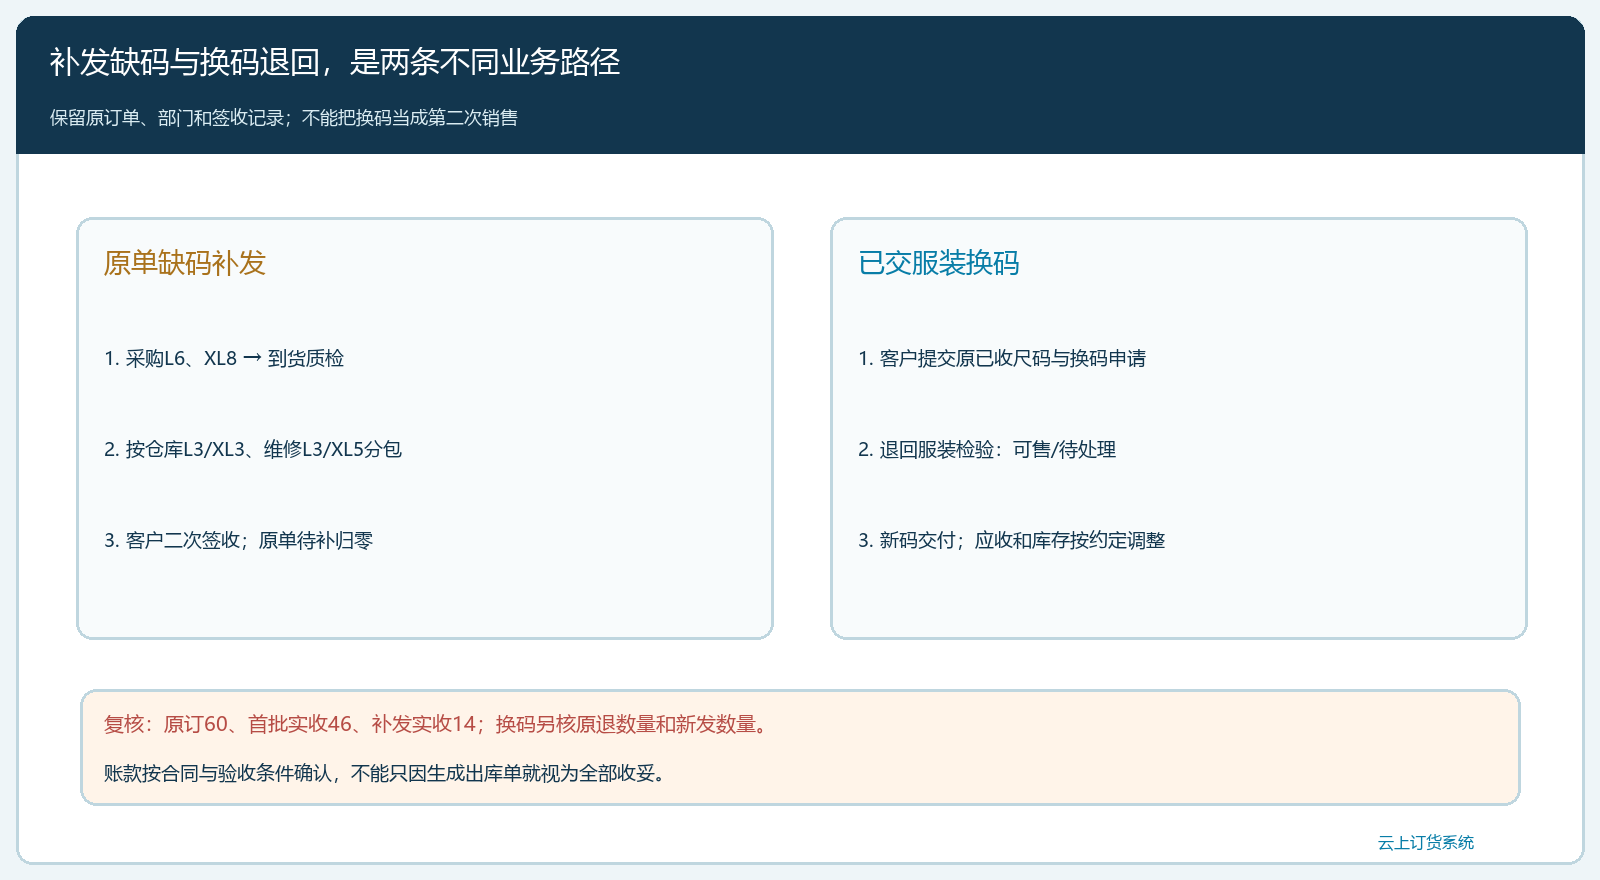Open the 云上订货系统 link
Viewport: 1600px width, 880px height.
click(1426, 842)
